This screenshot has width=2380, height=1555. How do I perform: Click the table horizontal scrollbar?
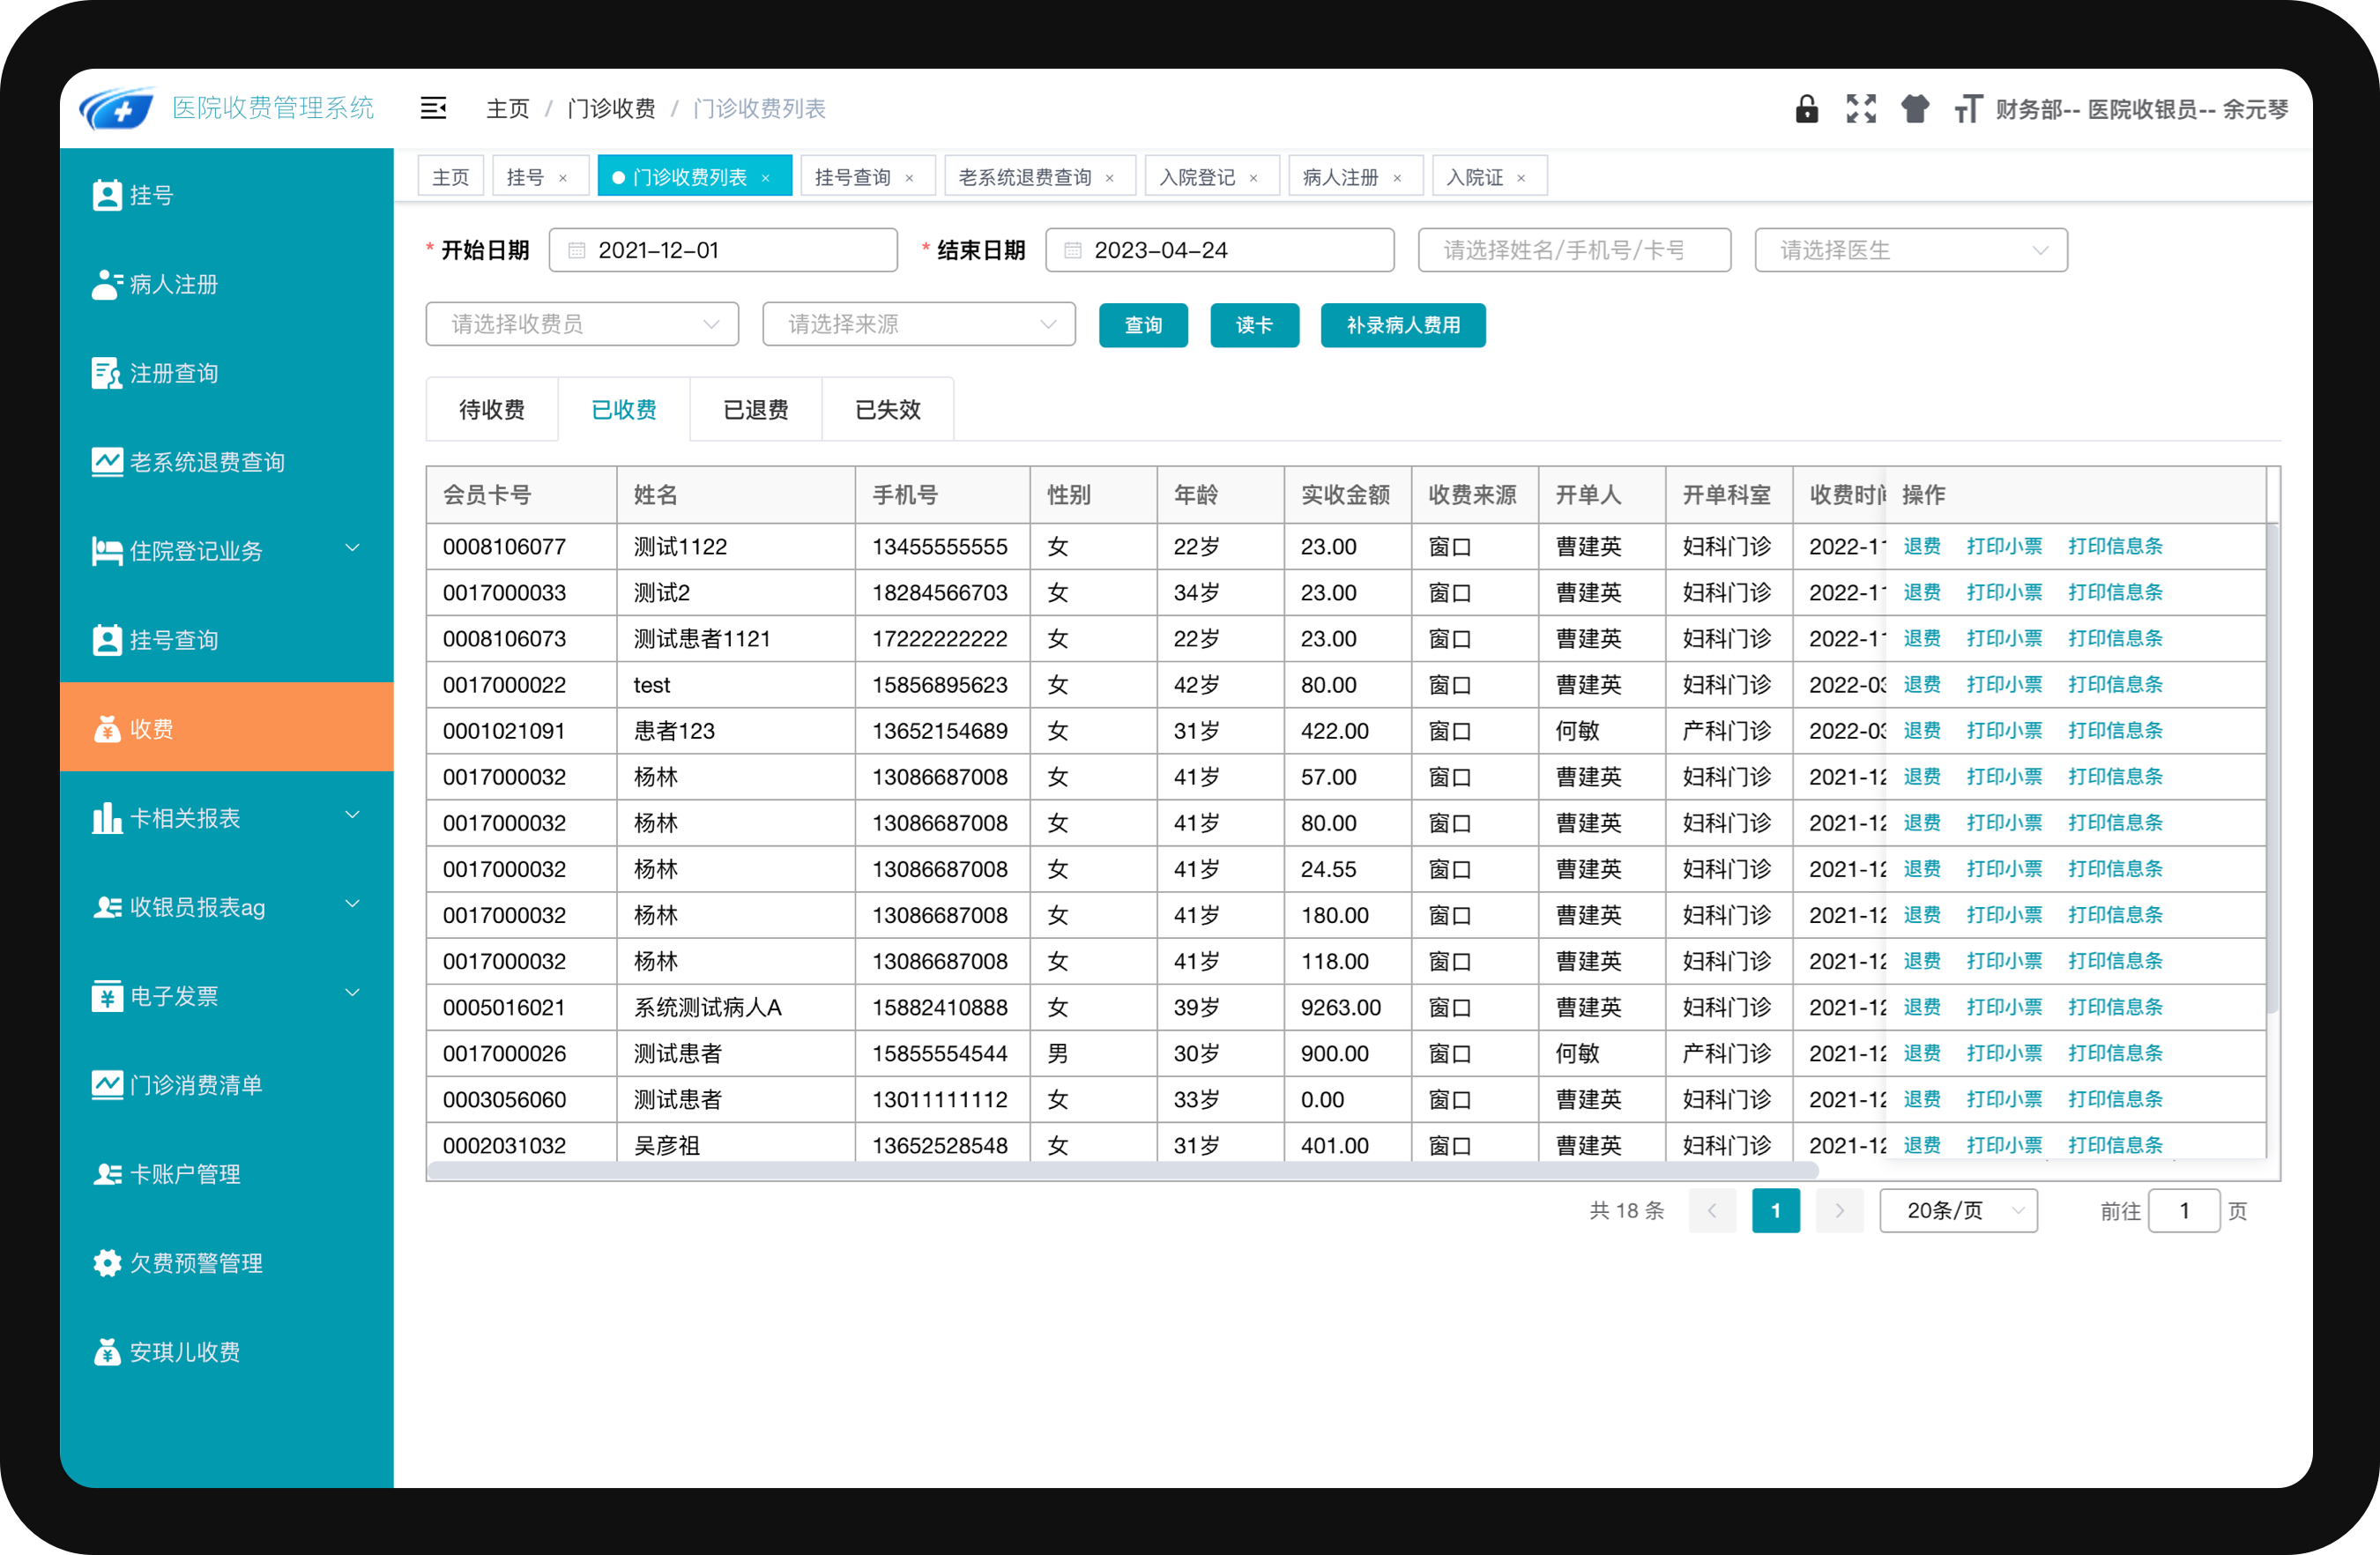pos(1123,1170)
